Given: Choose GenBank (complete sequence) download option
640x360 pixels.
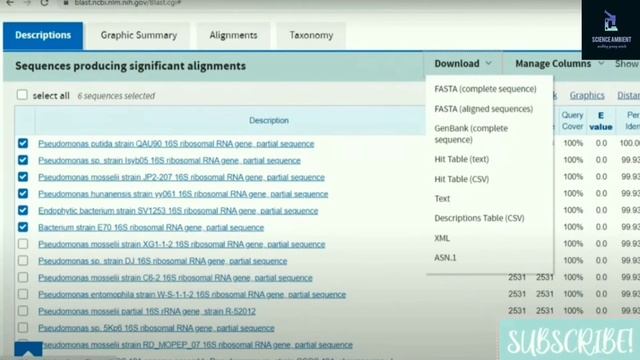Looking at the screenshot, I should pyautogui.click(x=471, y=134).
